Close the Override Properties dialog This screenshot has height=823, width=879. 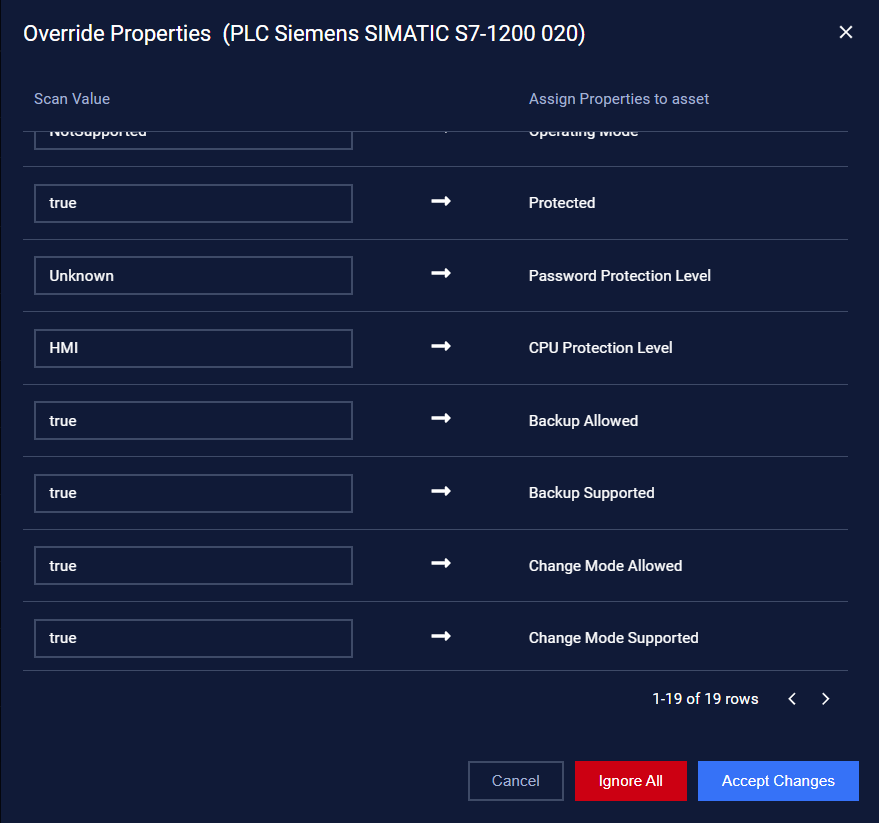coord(845,32)
